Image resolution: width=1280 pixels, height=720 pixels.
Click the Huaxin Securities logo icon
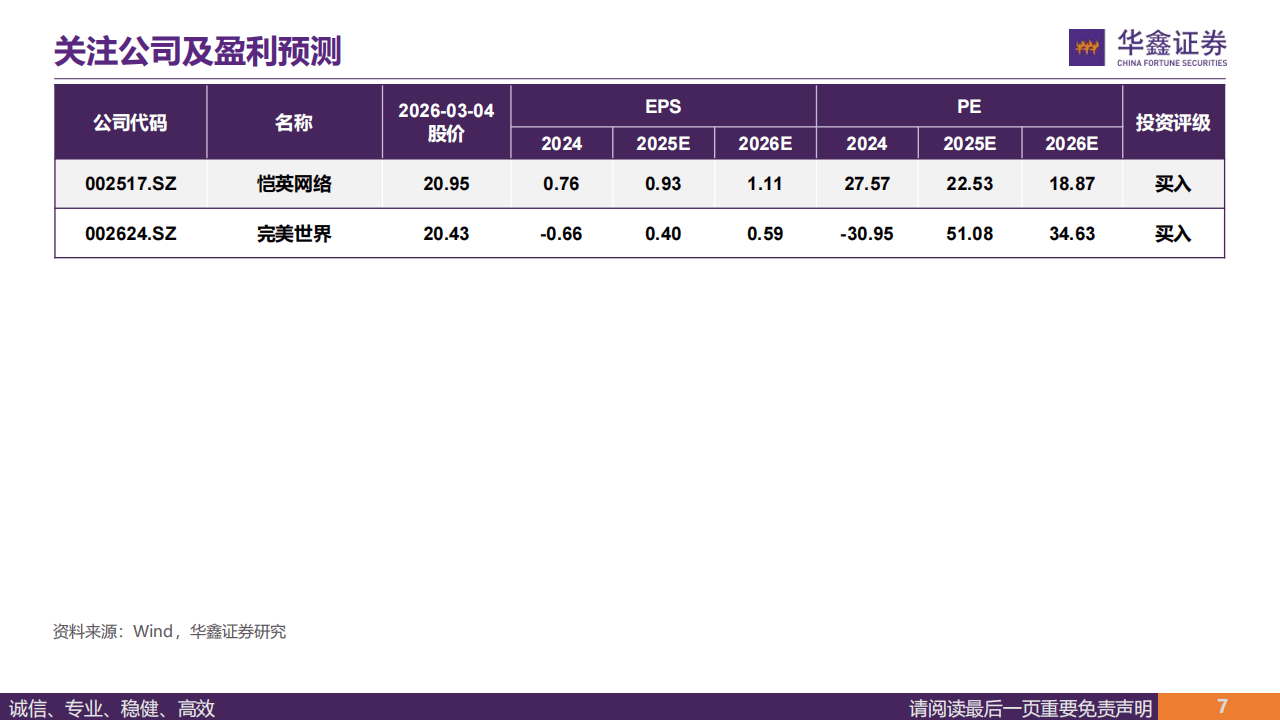(x=1087, y=47)
